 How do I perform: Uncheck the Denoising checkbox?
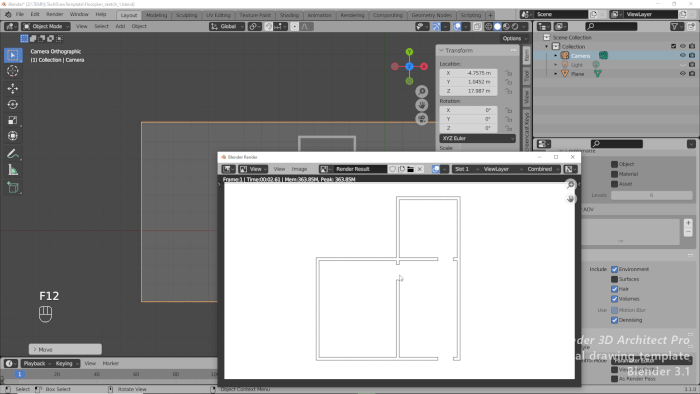pyautogui.click(x=614, y=320)
